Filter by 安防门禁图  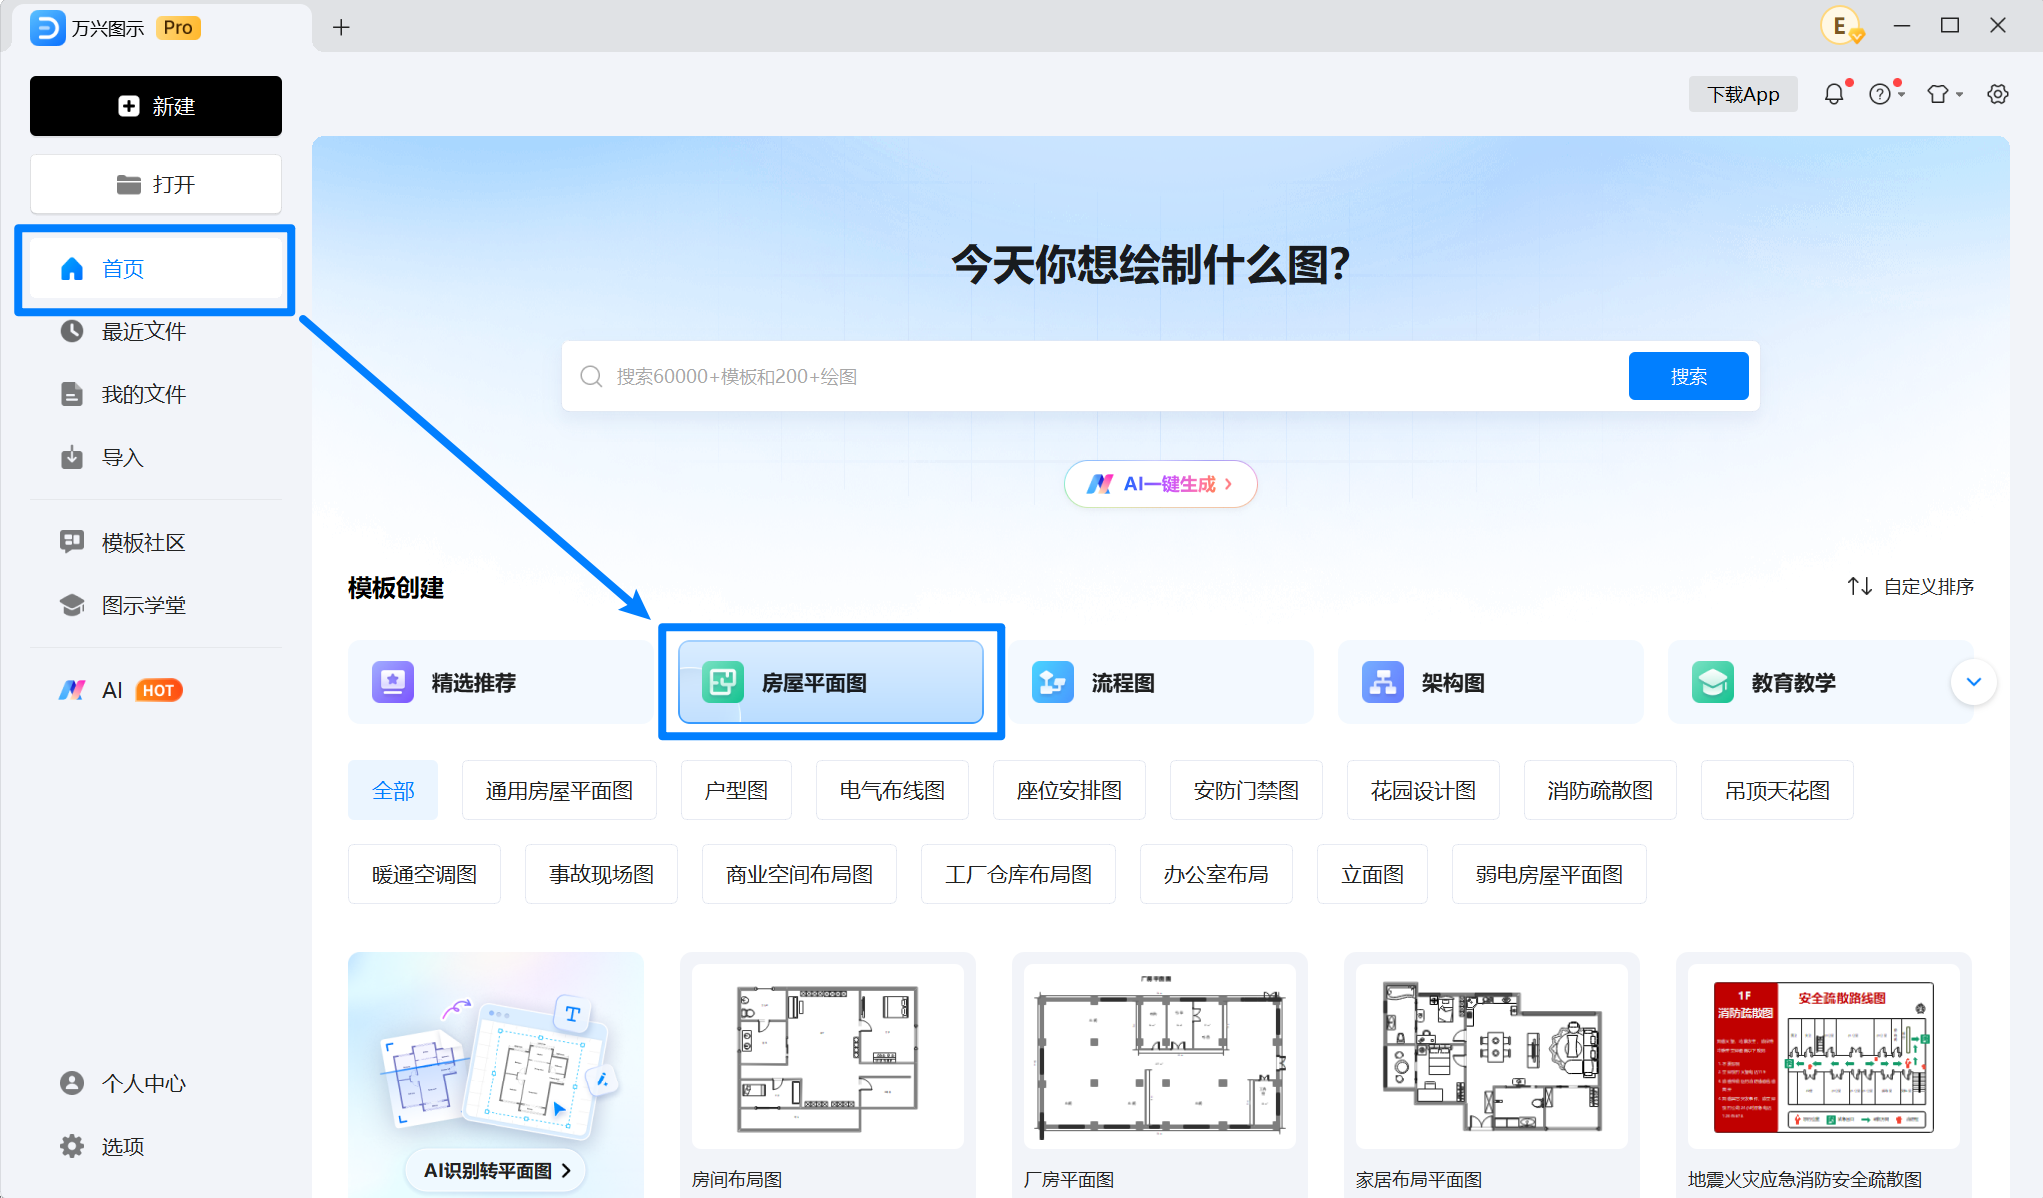click(1246, 790)
